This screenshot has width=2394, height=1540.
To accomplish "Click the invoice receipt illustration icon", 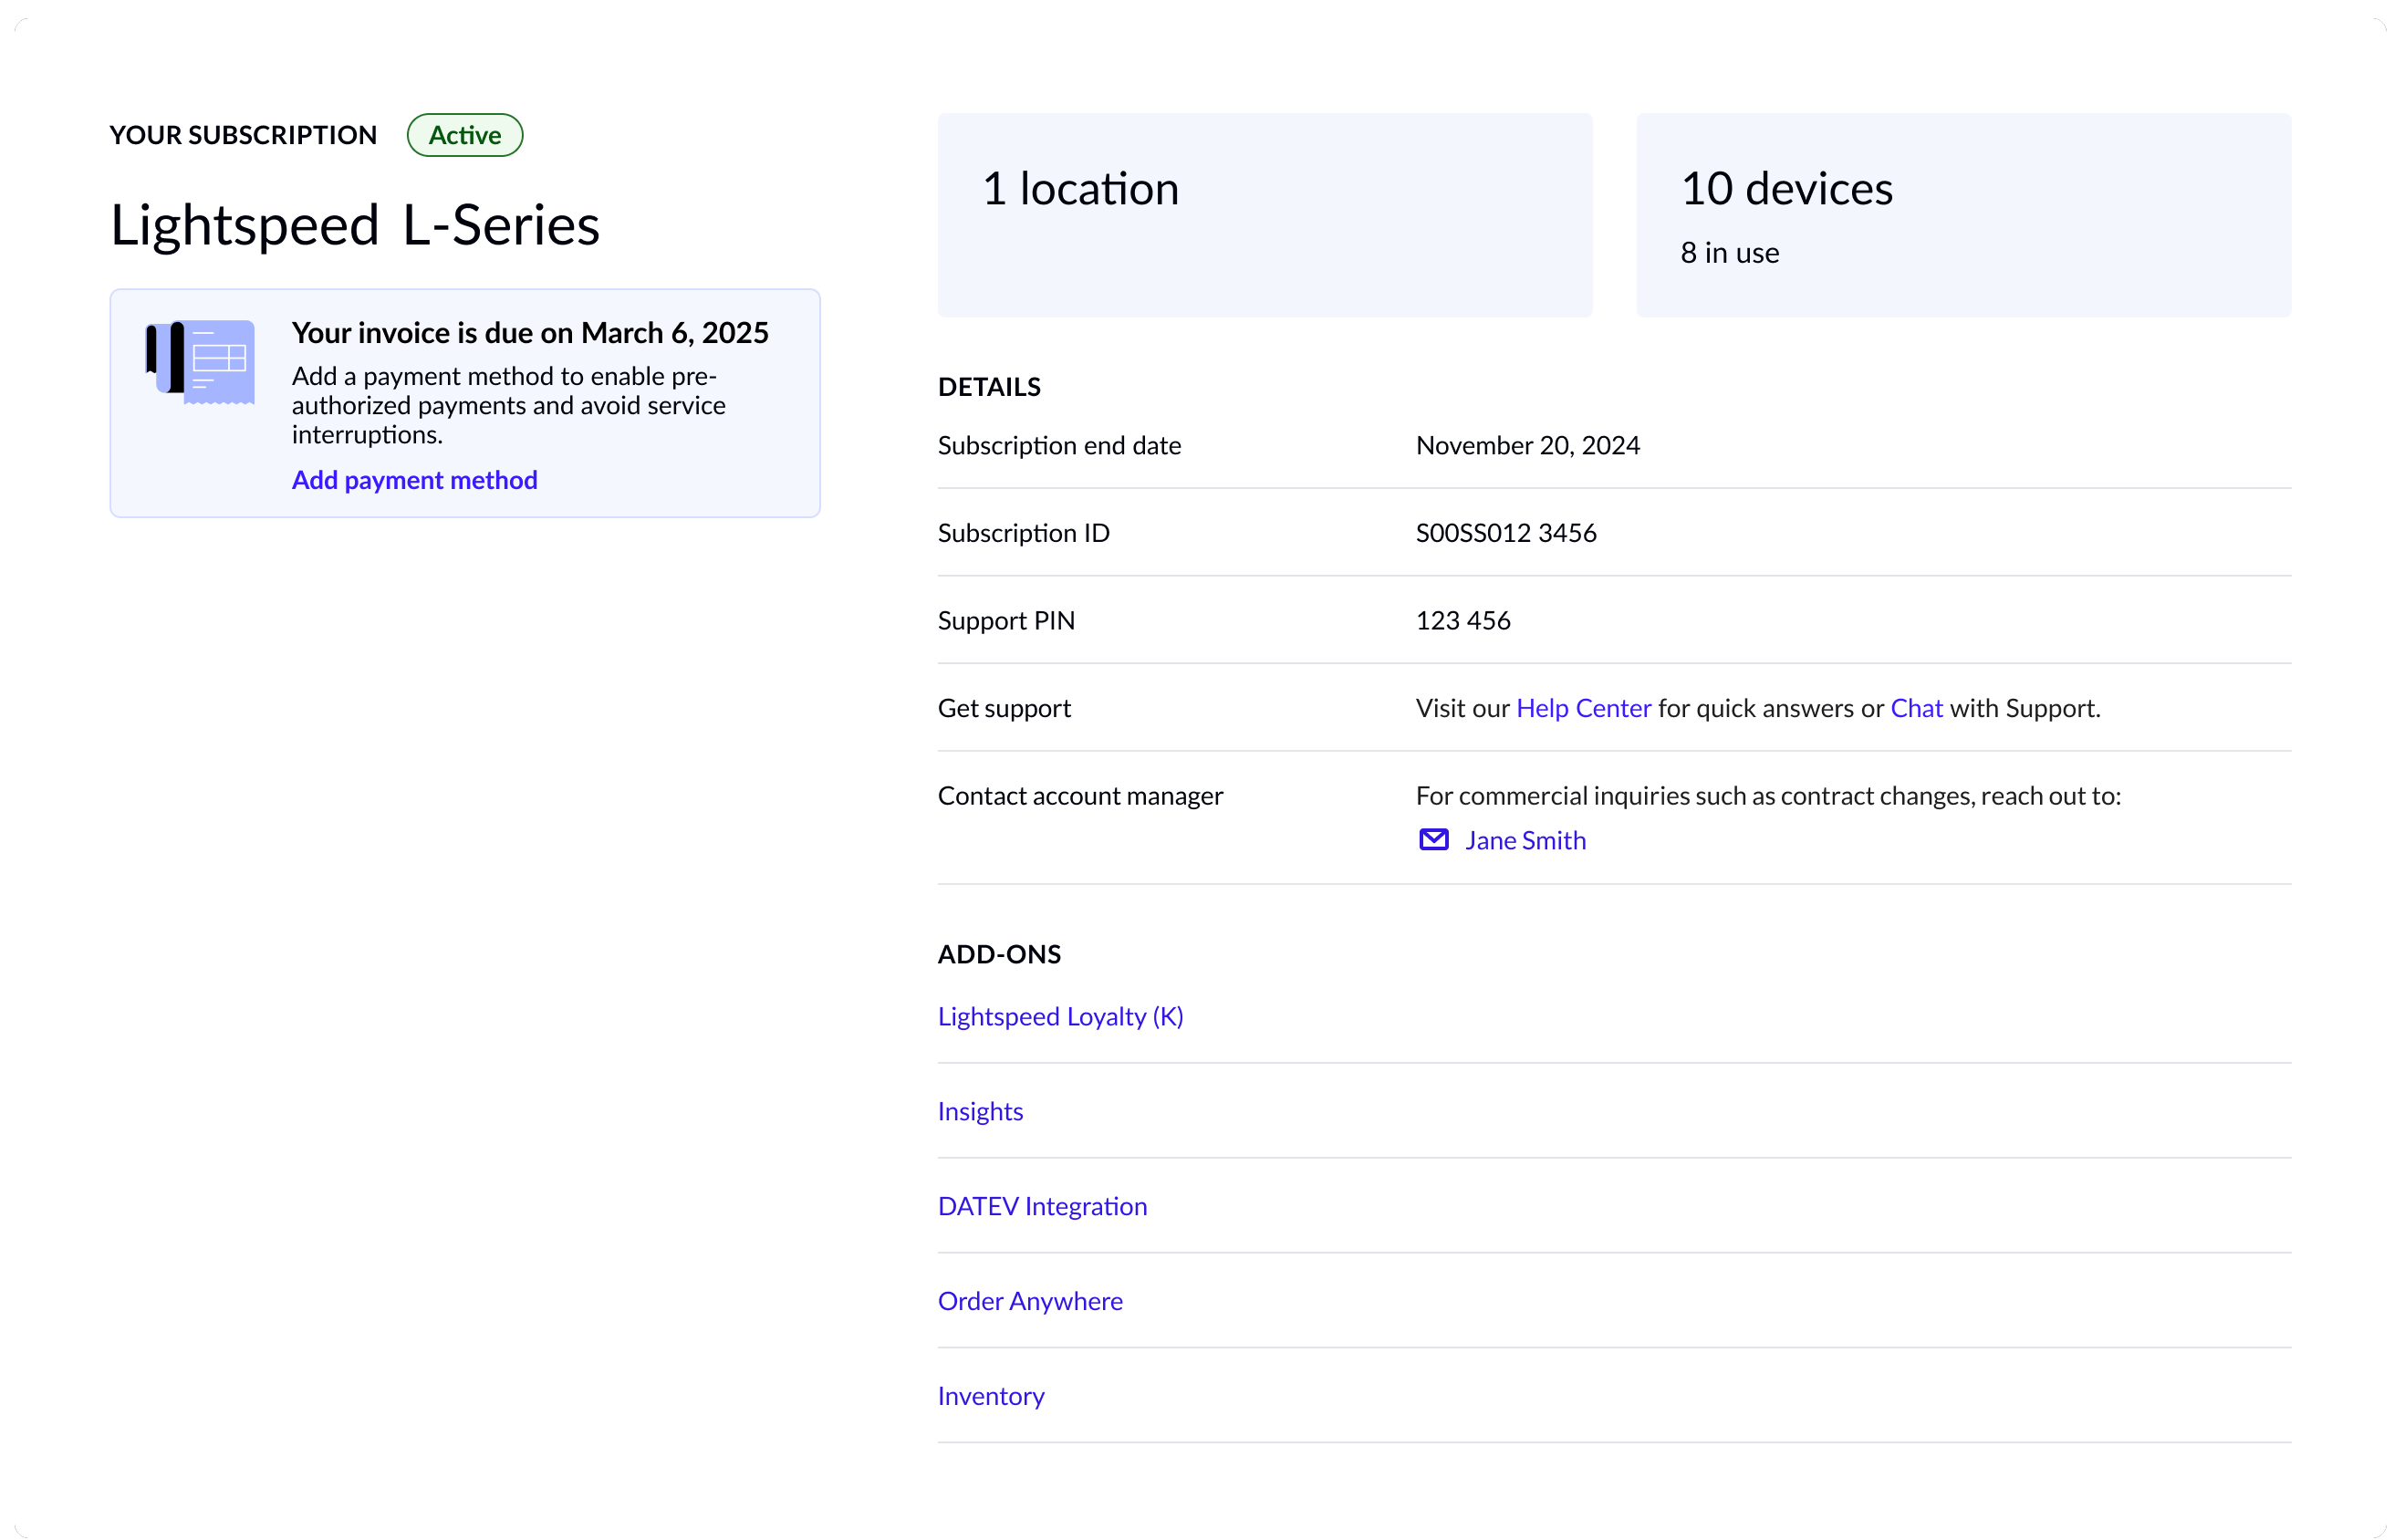I will pos(201,362).
